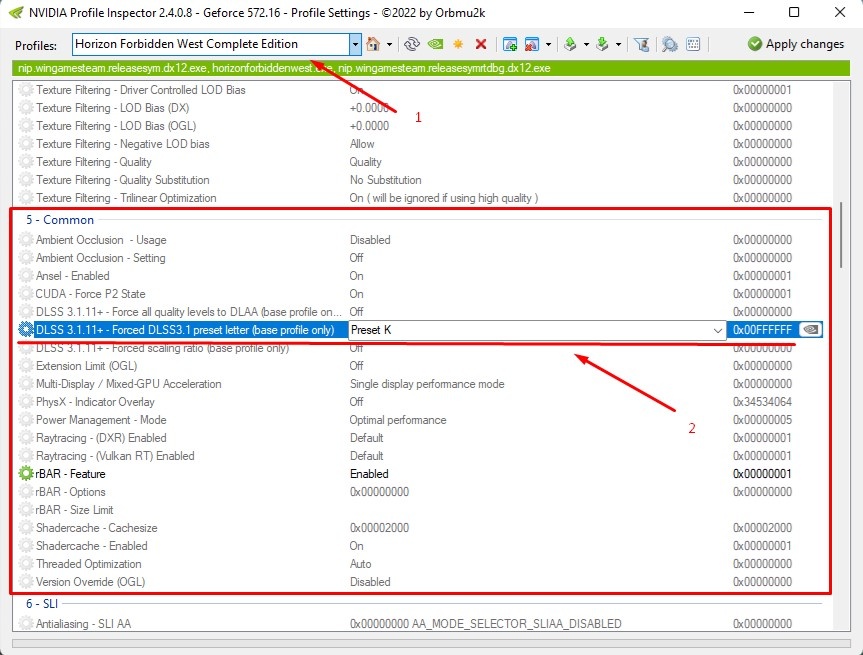This screenshot has width=863, height=655.
Task: Select the rBAR - Options setting row
Action: click(420, 492)
